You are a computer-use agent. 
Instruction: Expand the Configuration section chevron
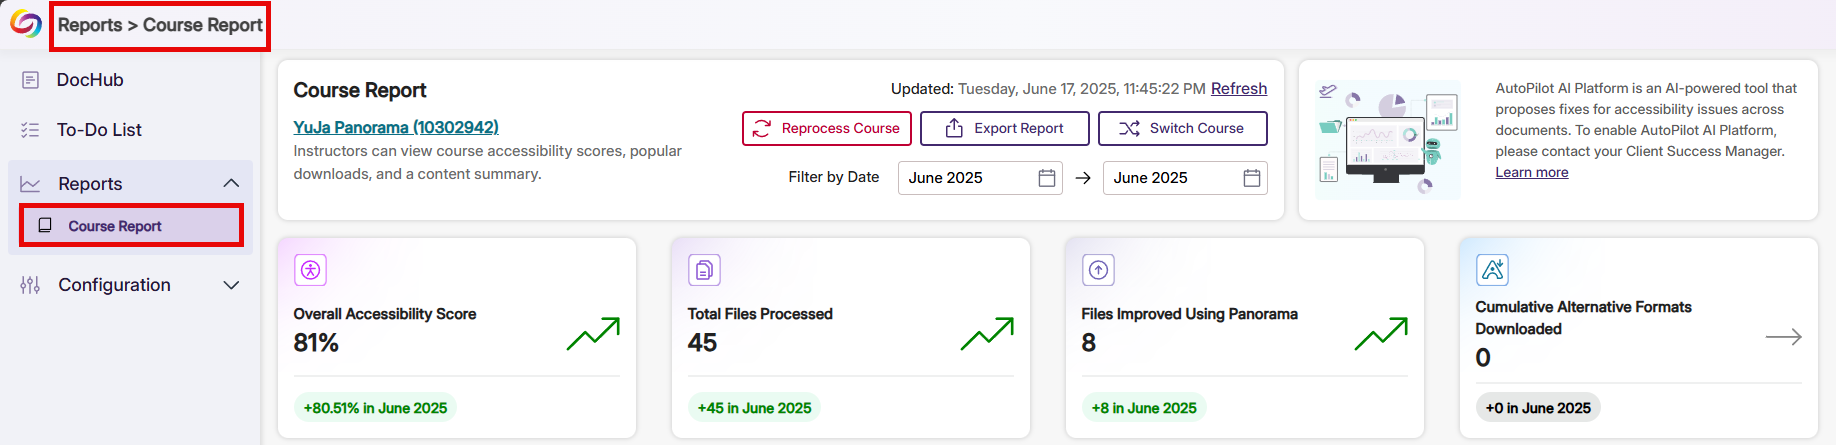[231, 285]
